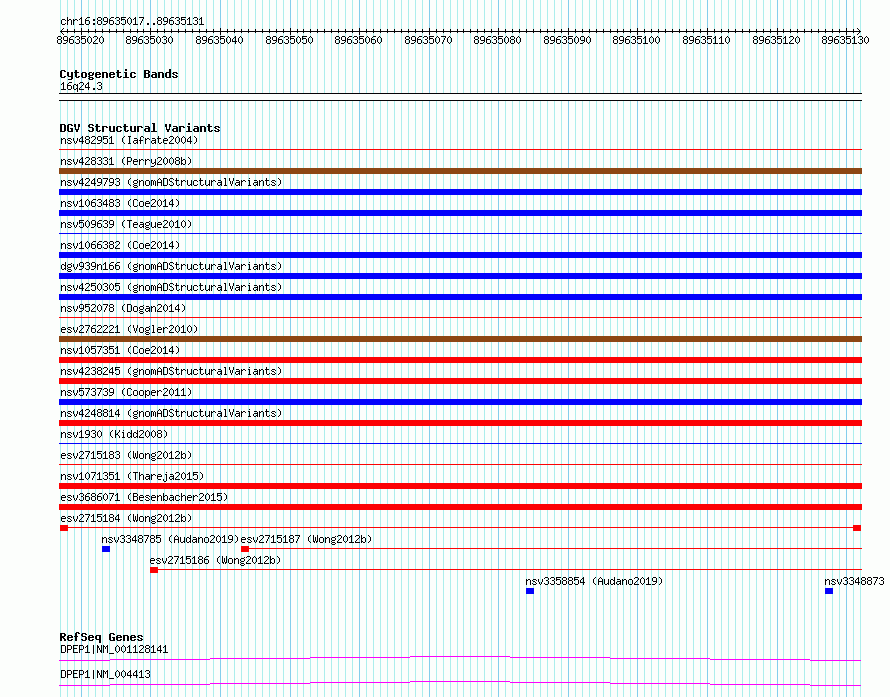Image resolution: width=890 pixels, height=697 pixels.
Task: Click the red esv2715186 start marker
Action: 154,570
